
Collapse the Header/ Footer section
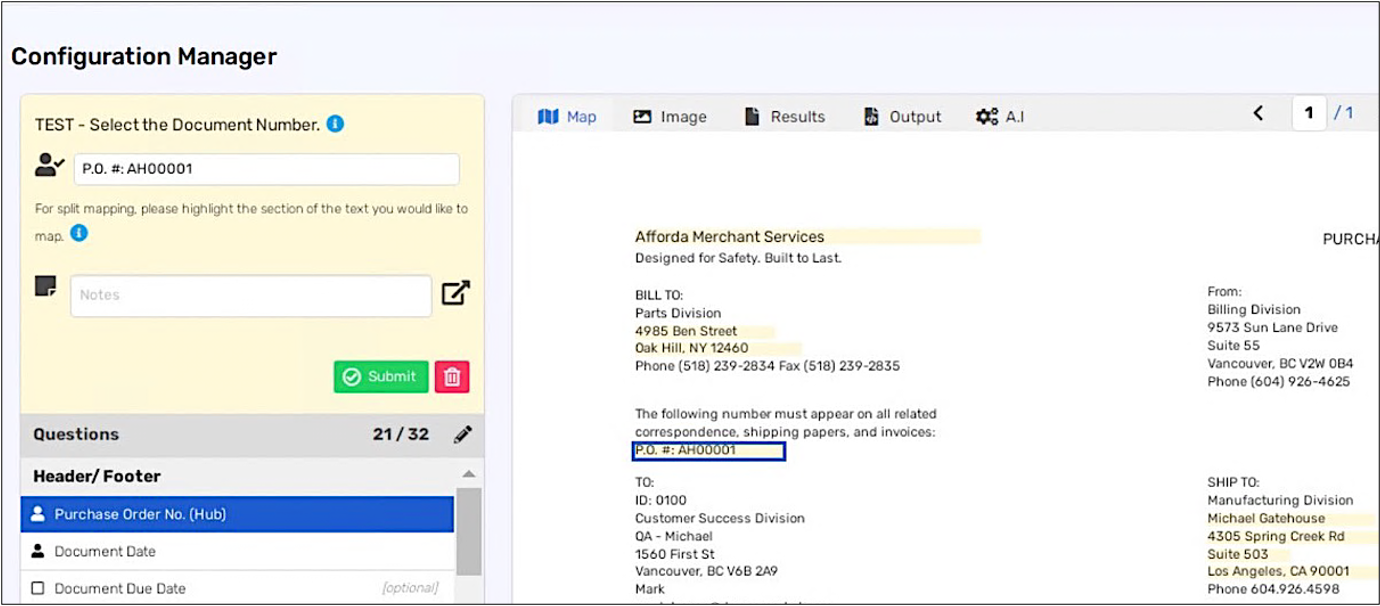tap(468, 475)
